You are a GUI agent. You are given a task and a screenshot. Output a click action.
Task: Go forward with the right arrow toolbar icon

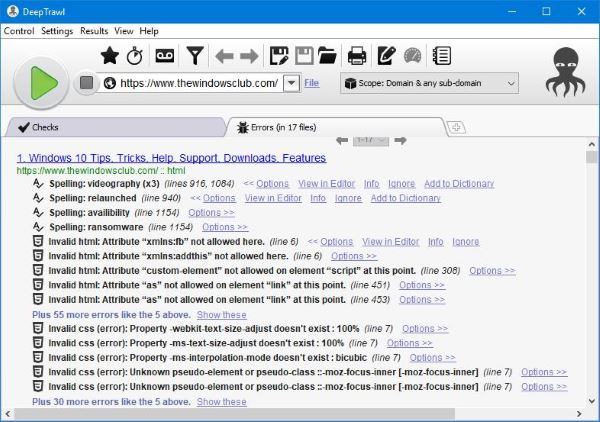[x=249, y=57]
